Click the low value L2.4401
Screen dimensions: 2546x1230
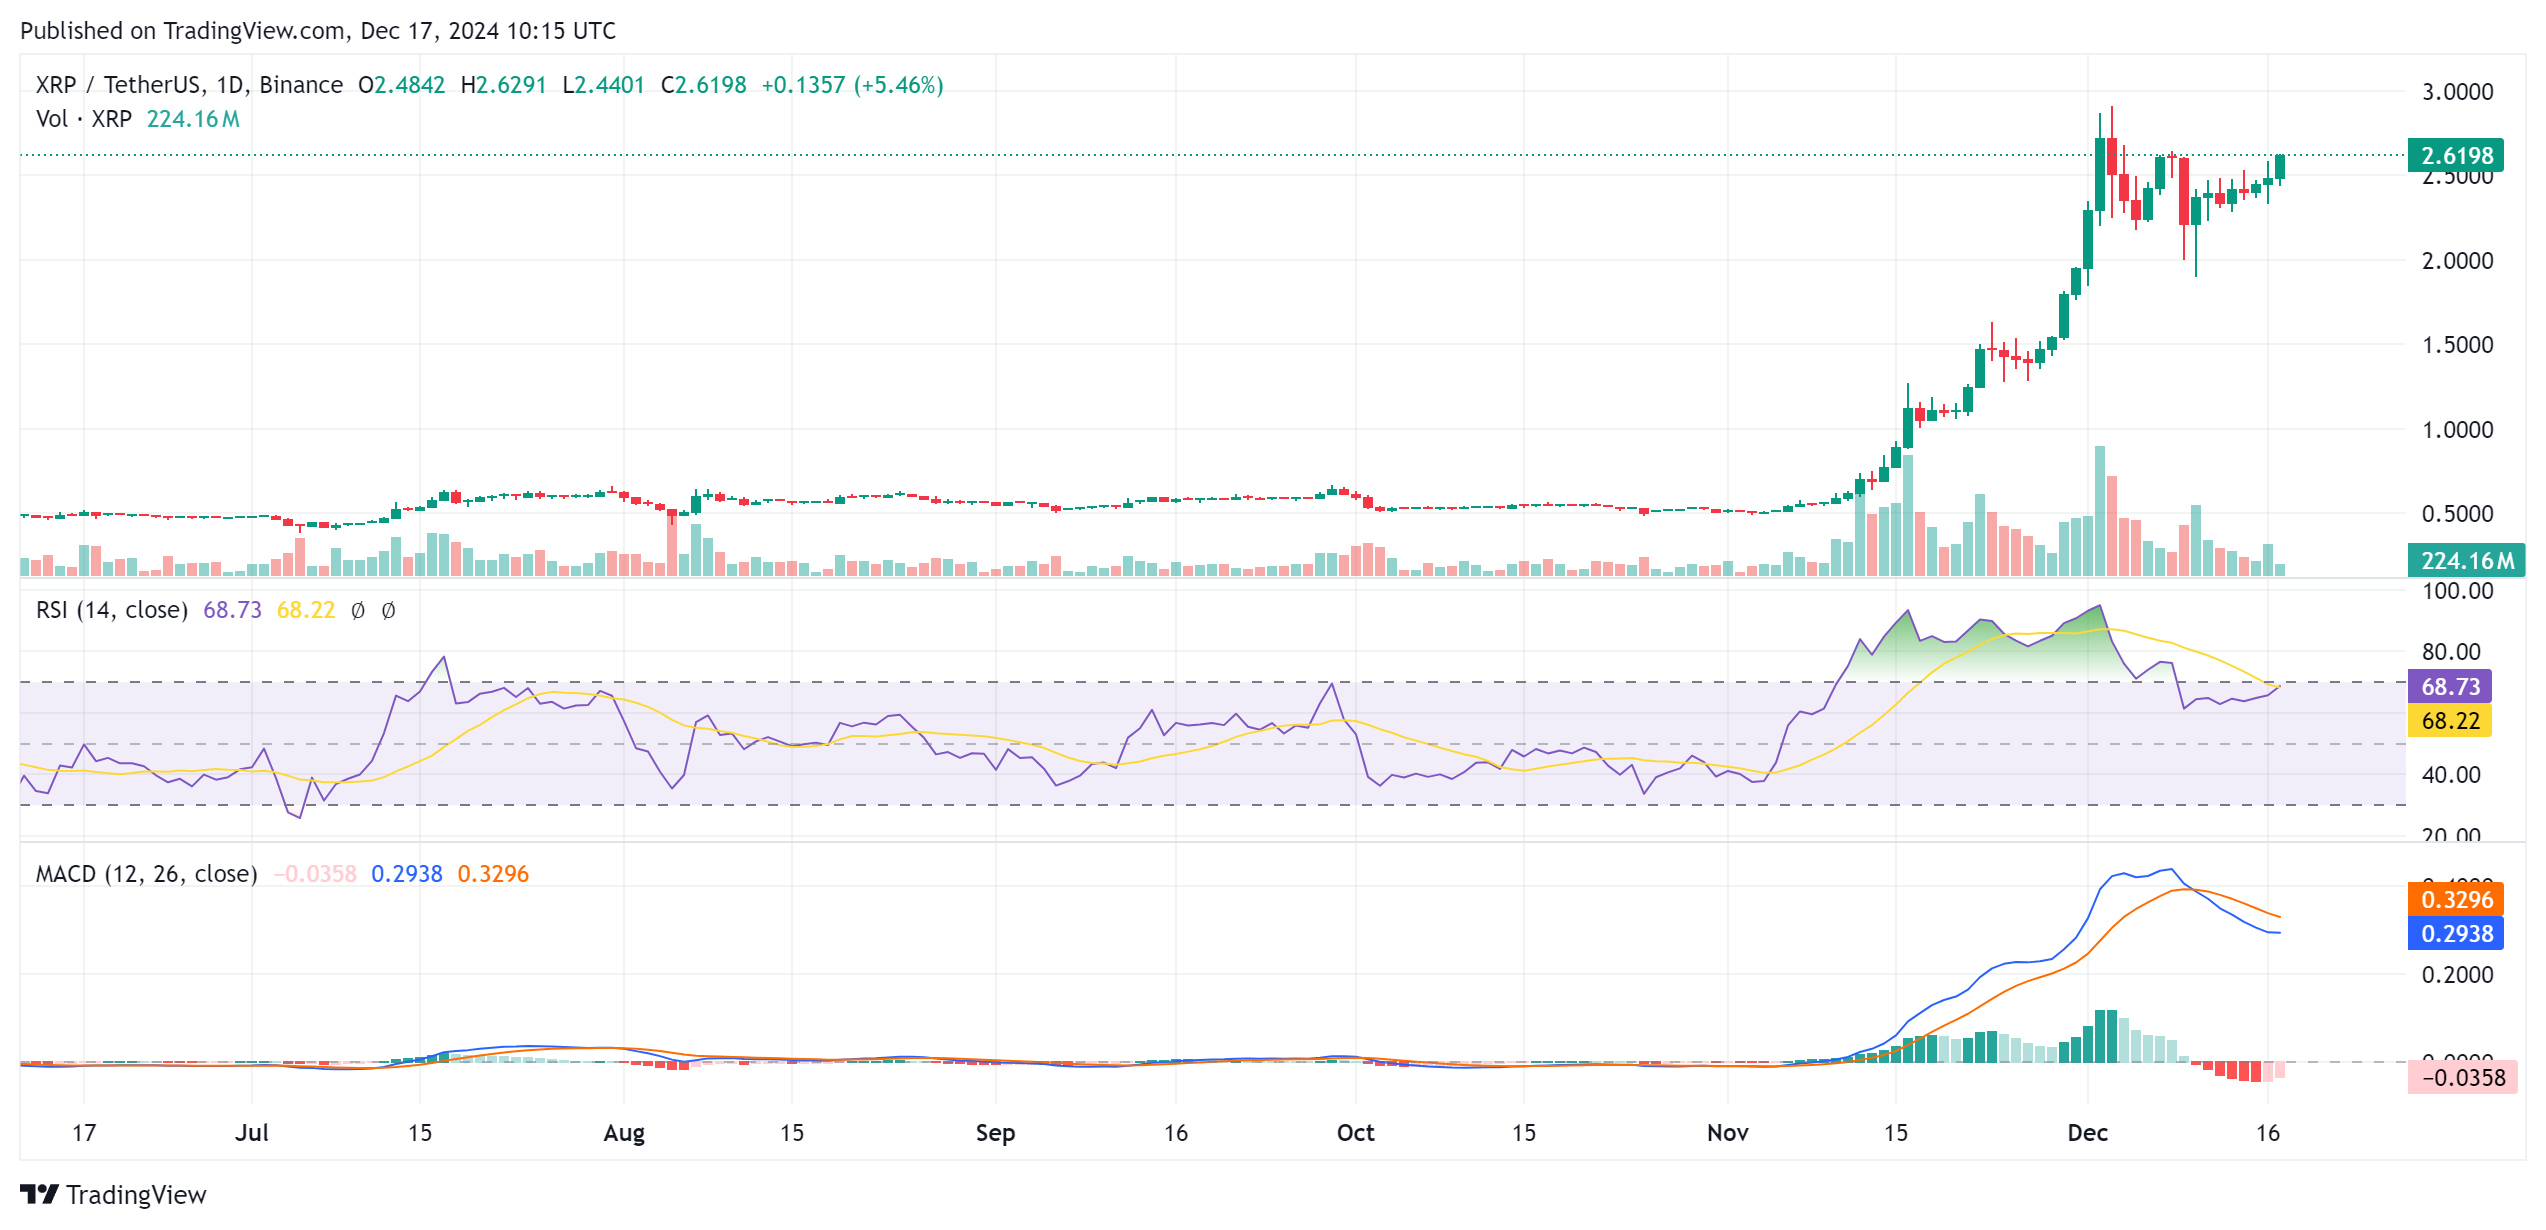tap(603, 85)
